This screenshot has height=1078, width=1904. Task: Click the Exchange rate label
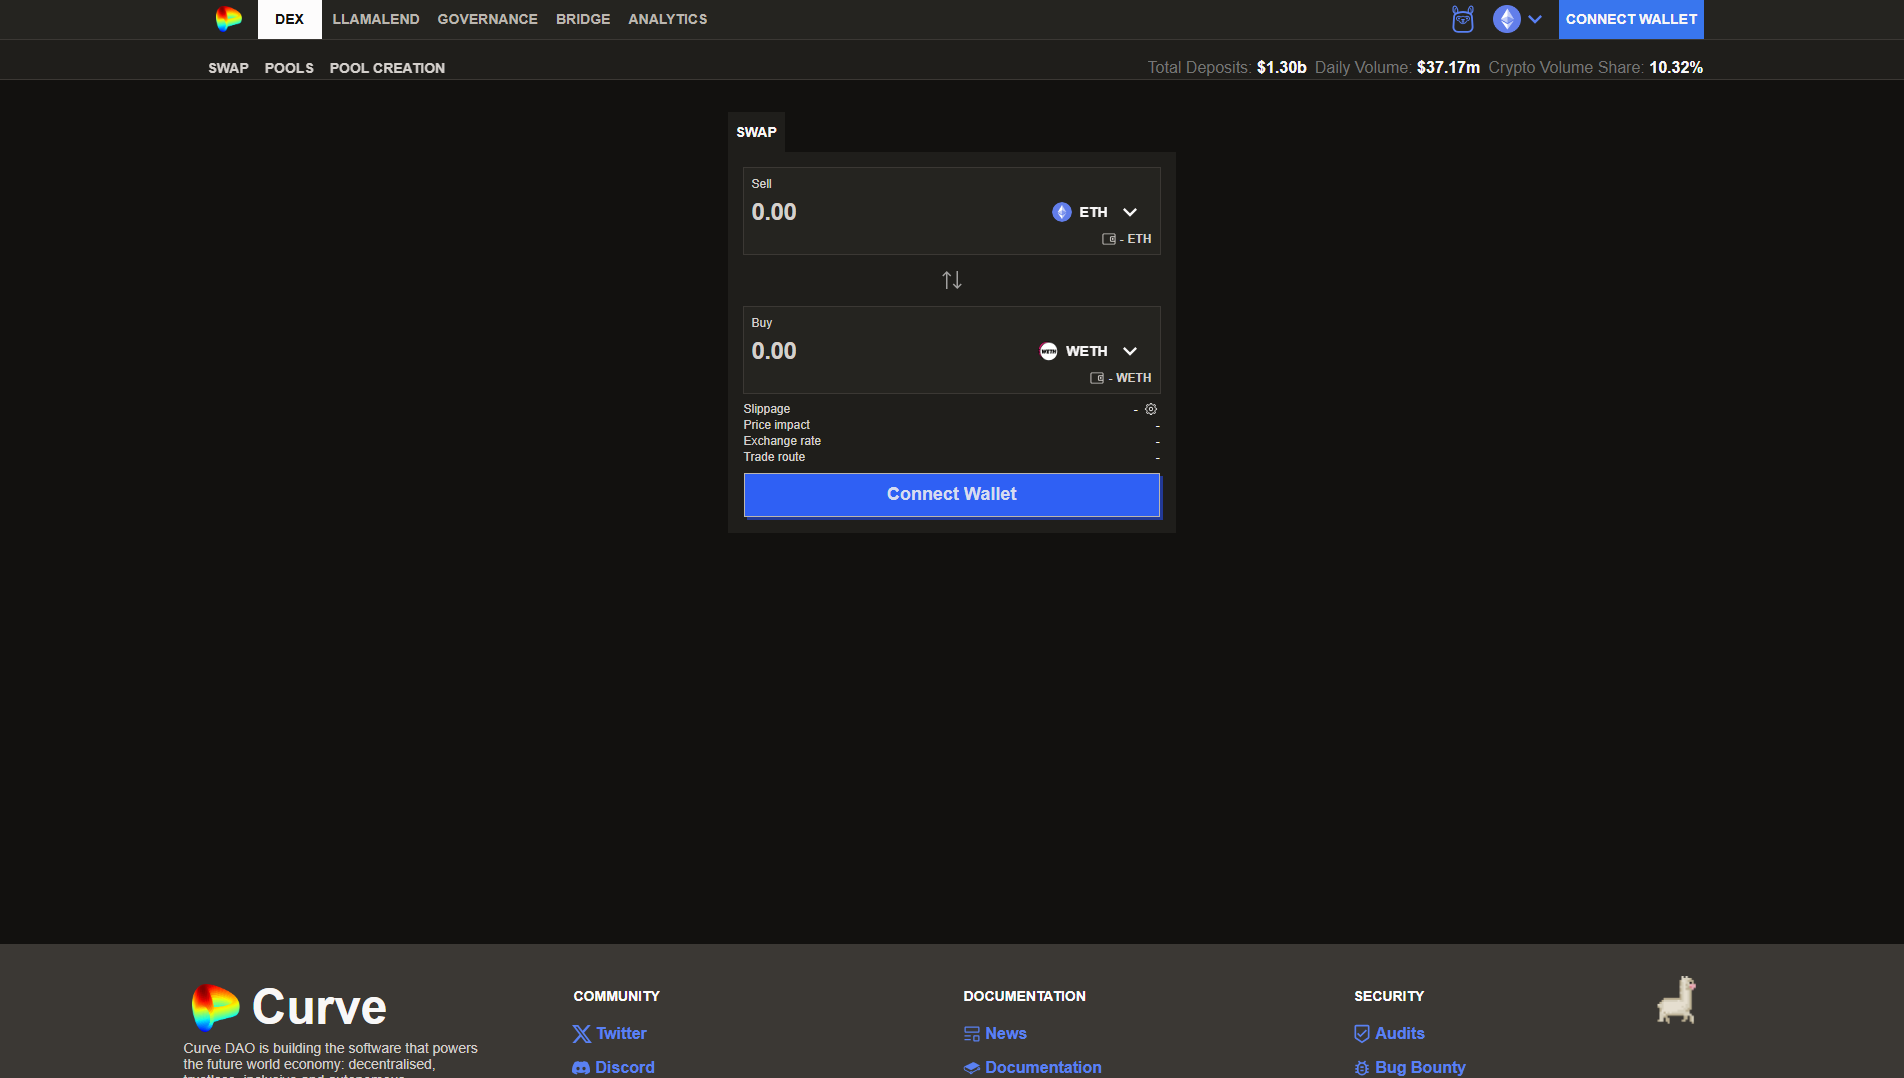[x=782, y=441]
